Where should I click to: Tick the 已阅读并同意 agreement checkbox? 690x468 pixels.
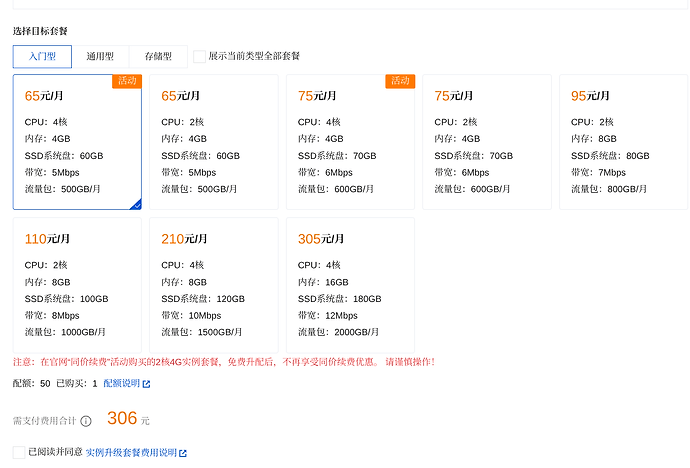click(19, 452)
